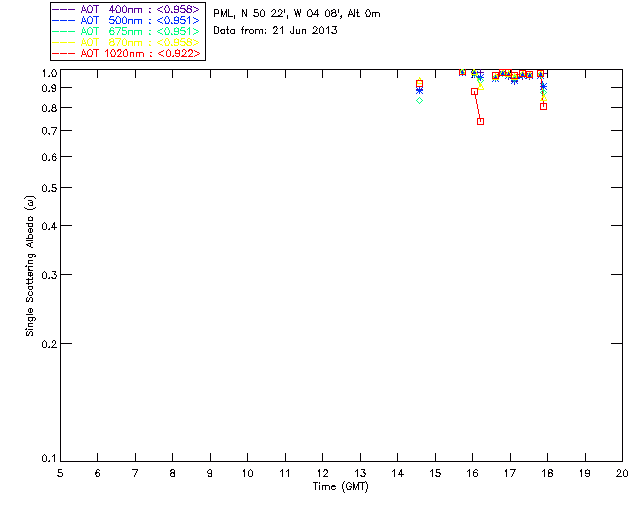Click the x-axis tick label 14
This screenshot has height=512, width=640.
point(398,473)
